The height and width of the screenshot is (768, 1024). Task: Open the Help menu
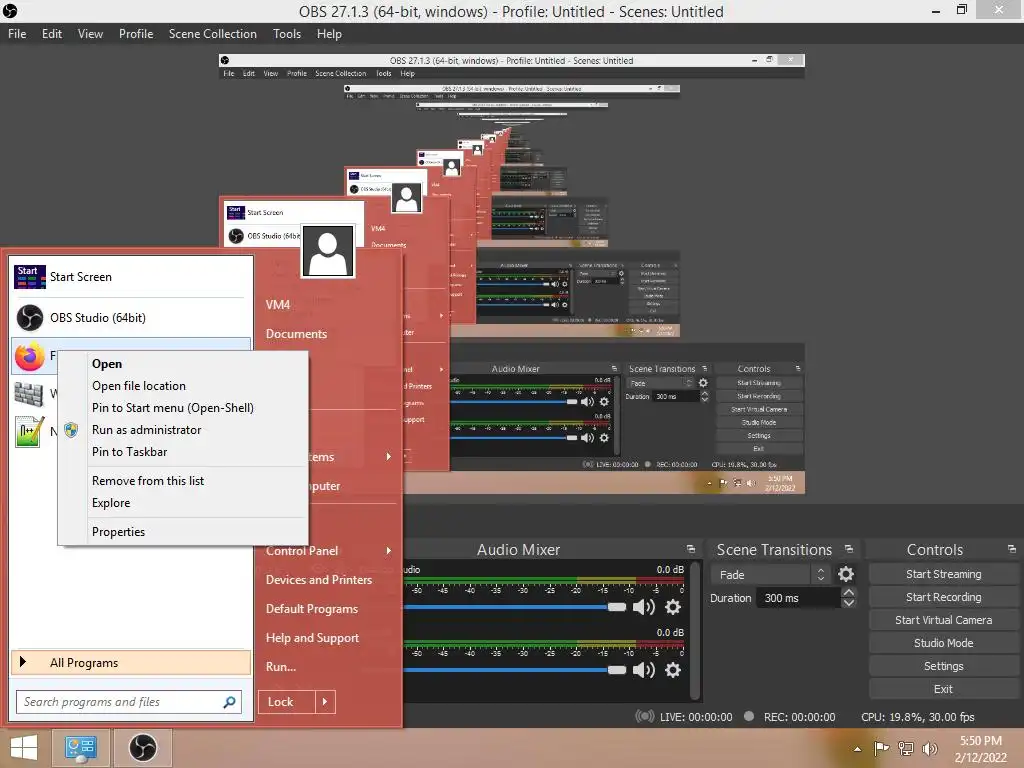tap(329, 34)
